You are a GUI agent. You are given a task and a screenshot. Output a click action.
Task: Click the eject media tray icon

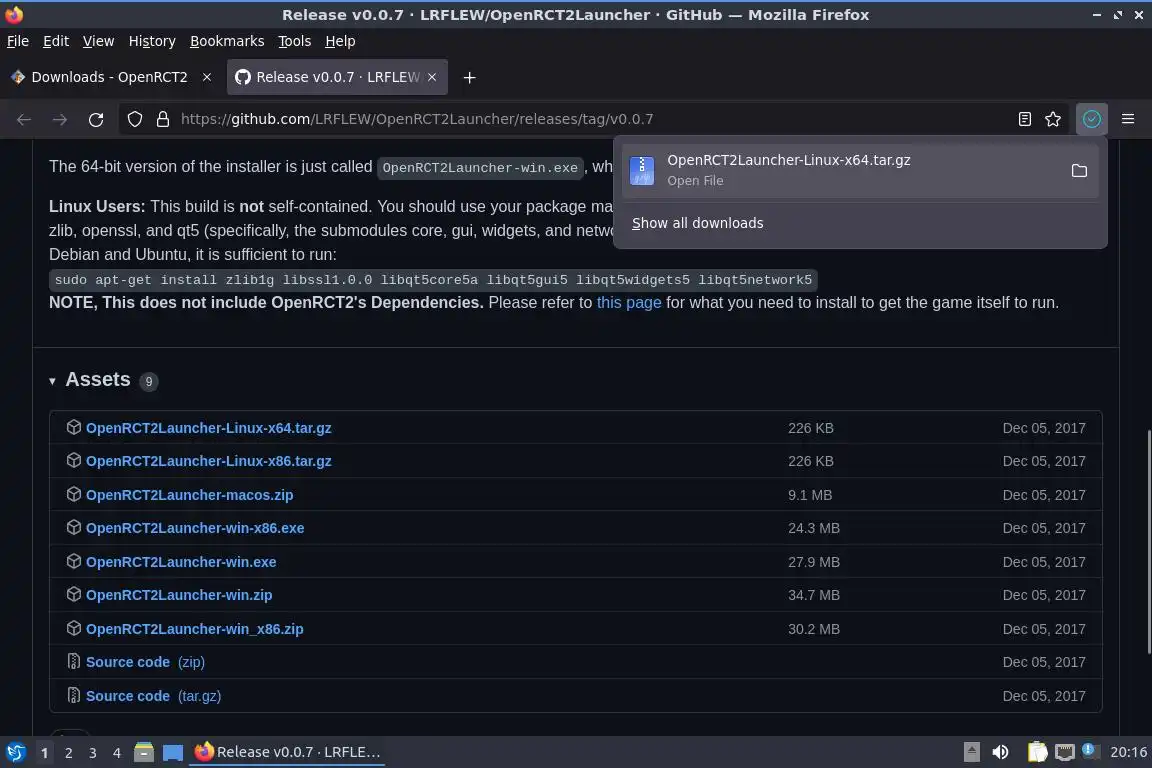point(971,752)
